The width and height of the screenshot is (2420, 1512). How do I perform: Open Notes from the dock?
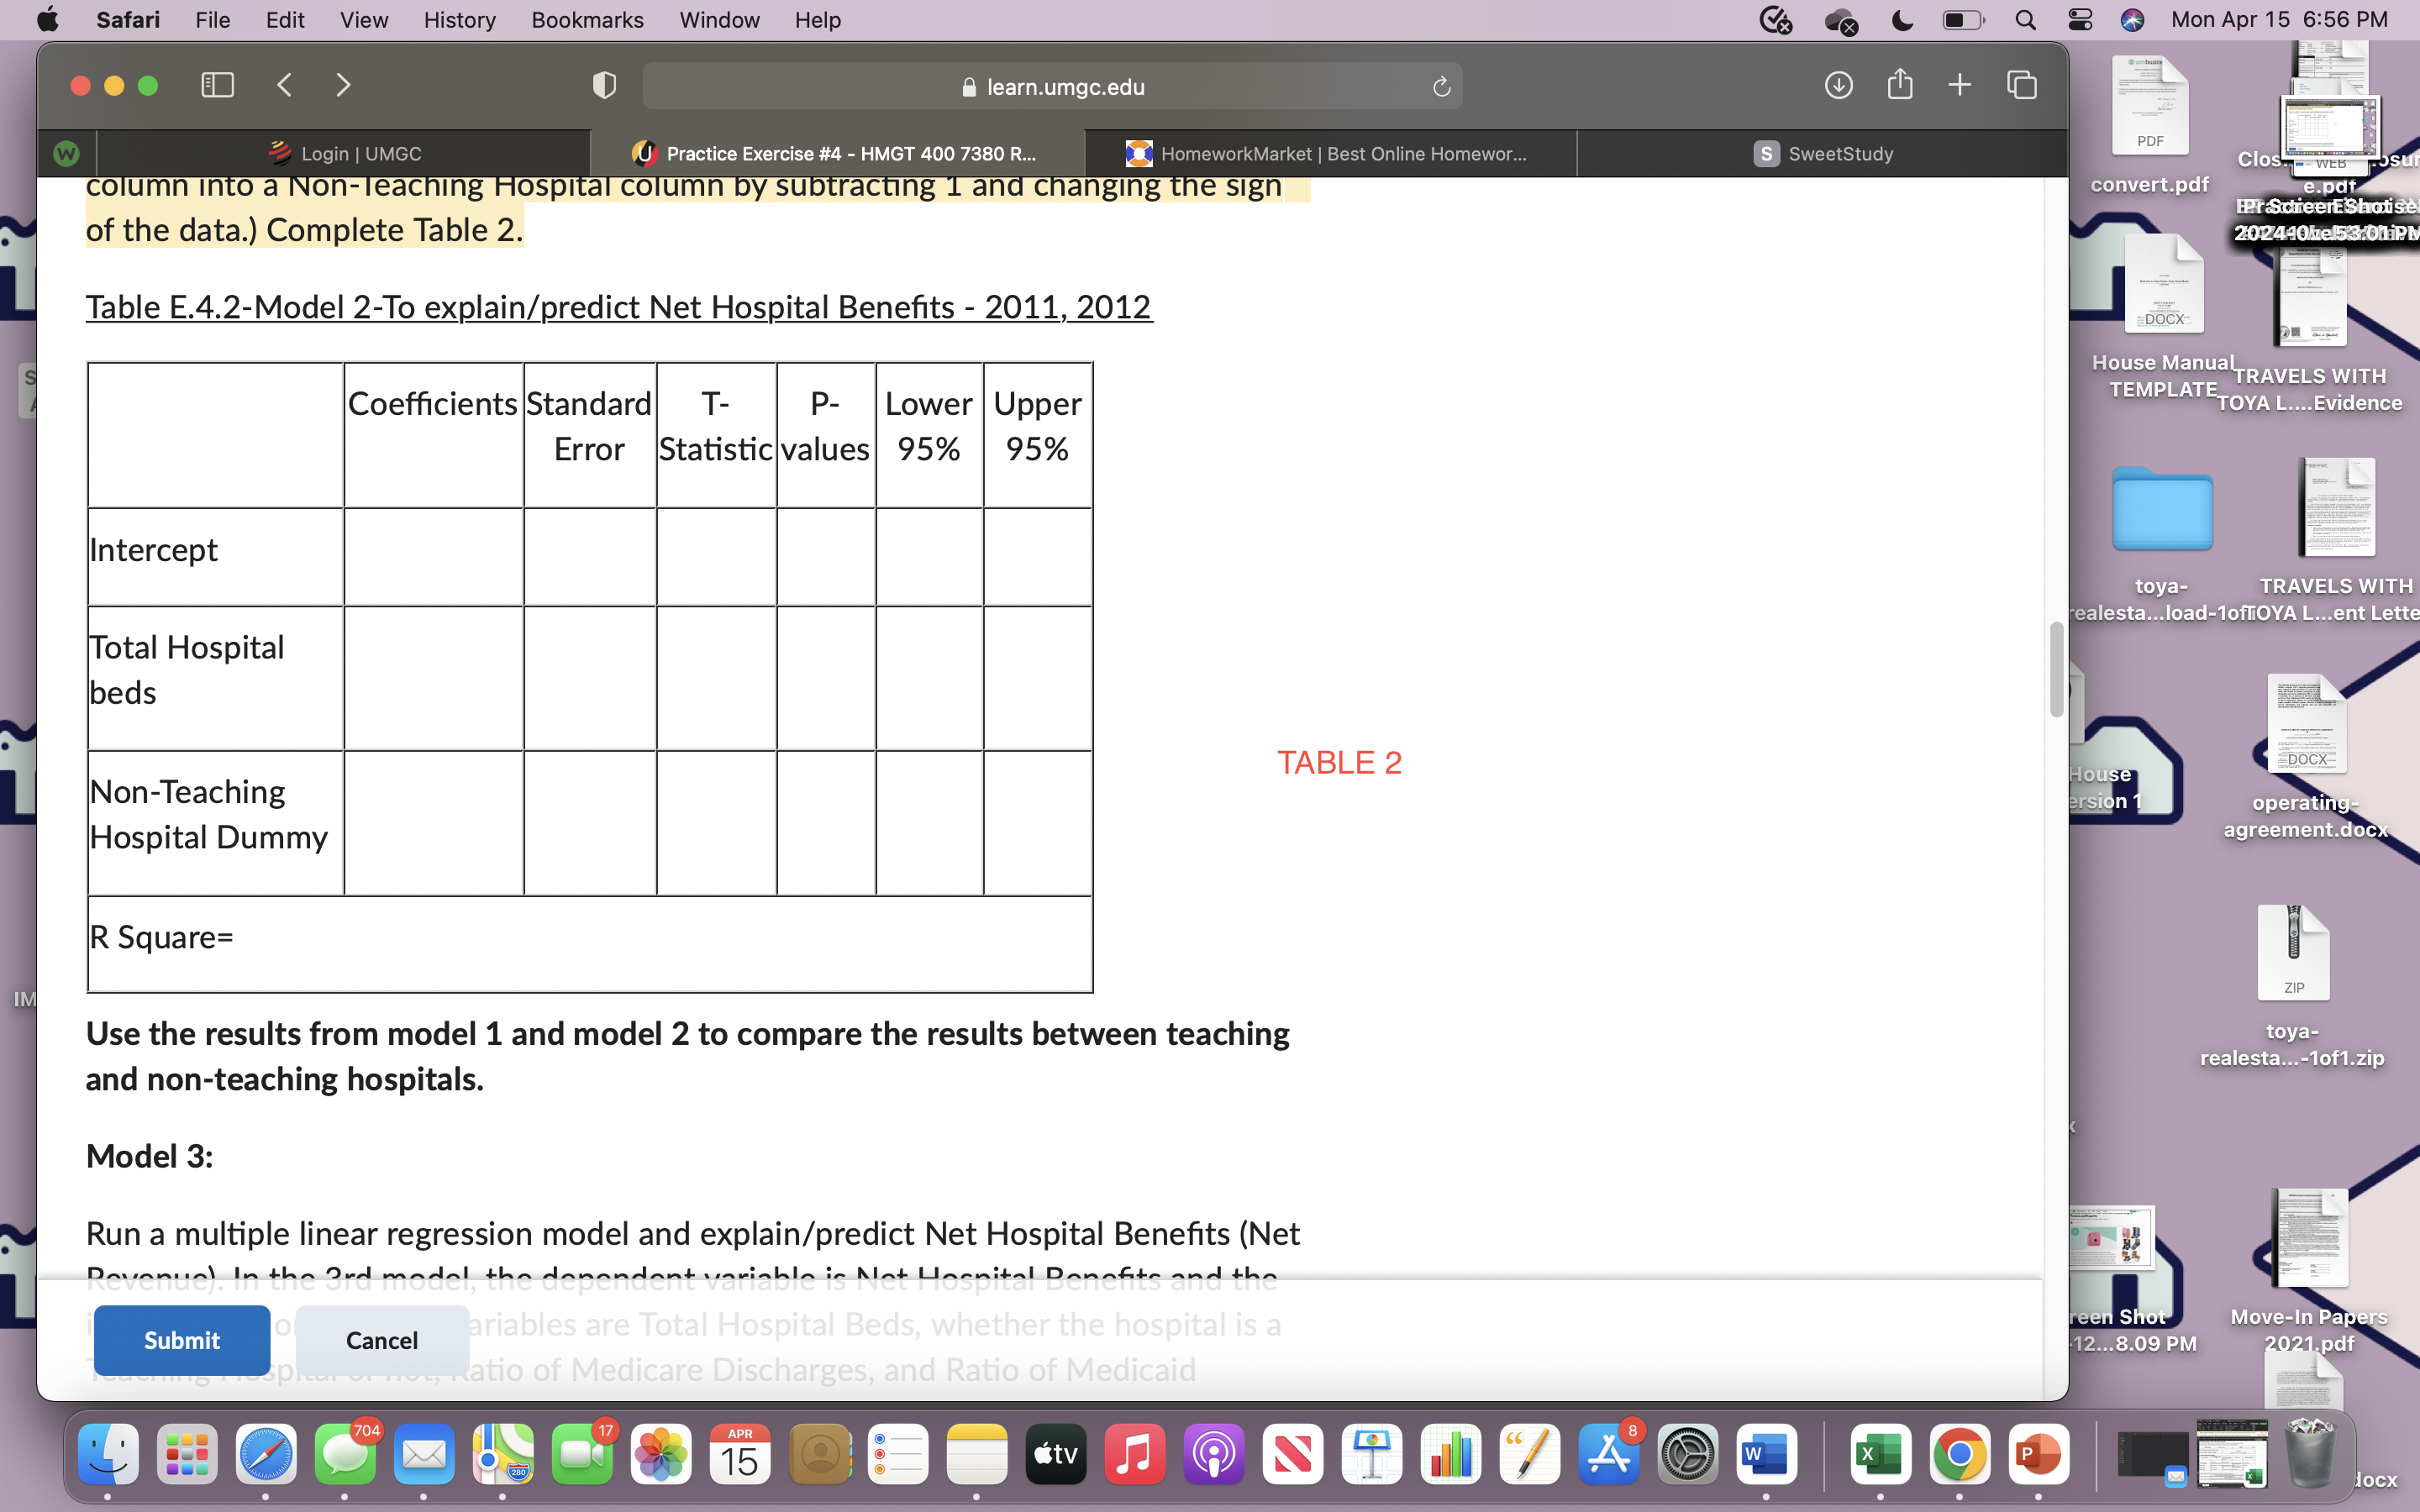[x=977, y=1454]
